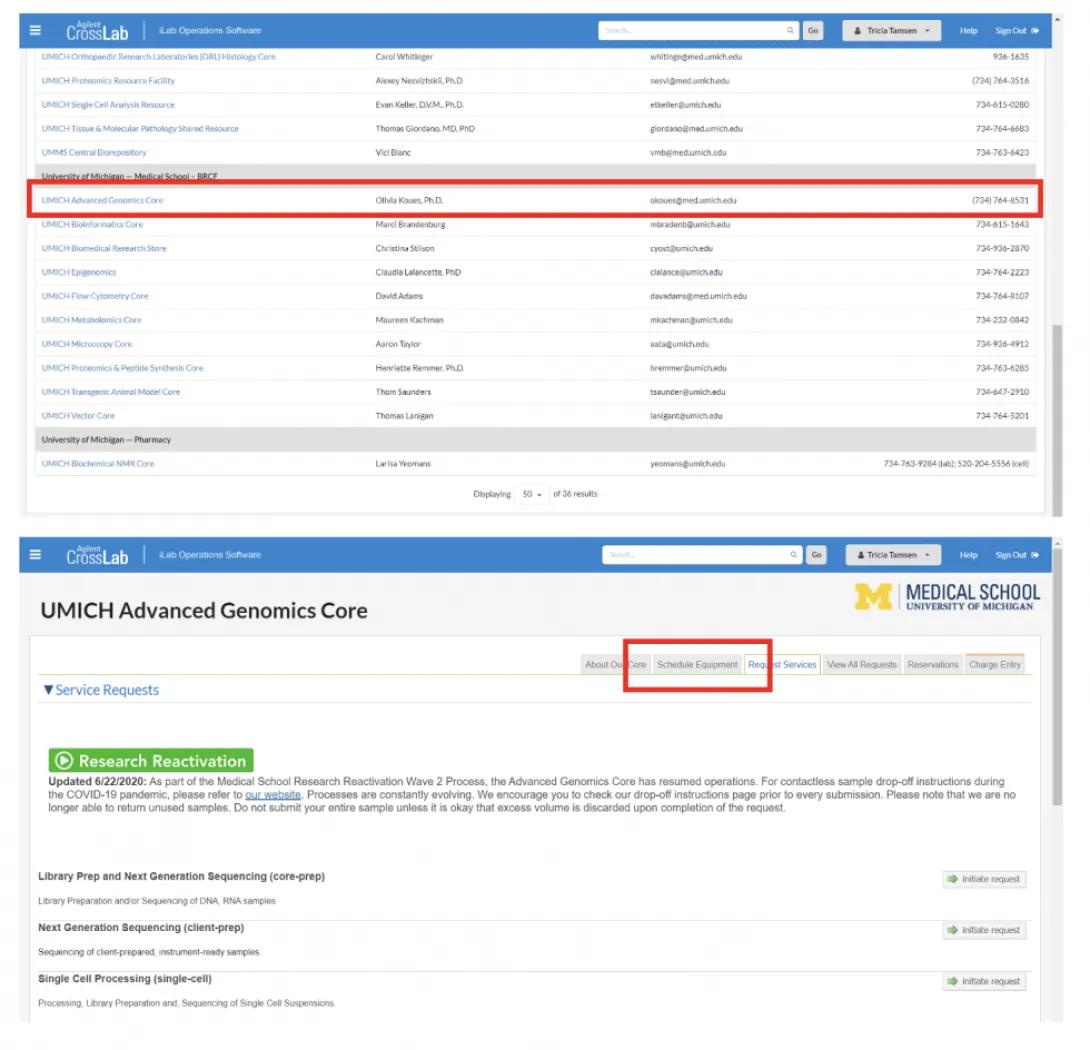Open UMMS Central Biorepository link

click(x=94, y=153)
